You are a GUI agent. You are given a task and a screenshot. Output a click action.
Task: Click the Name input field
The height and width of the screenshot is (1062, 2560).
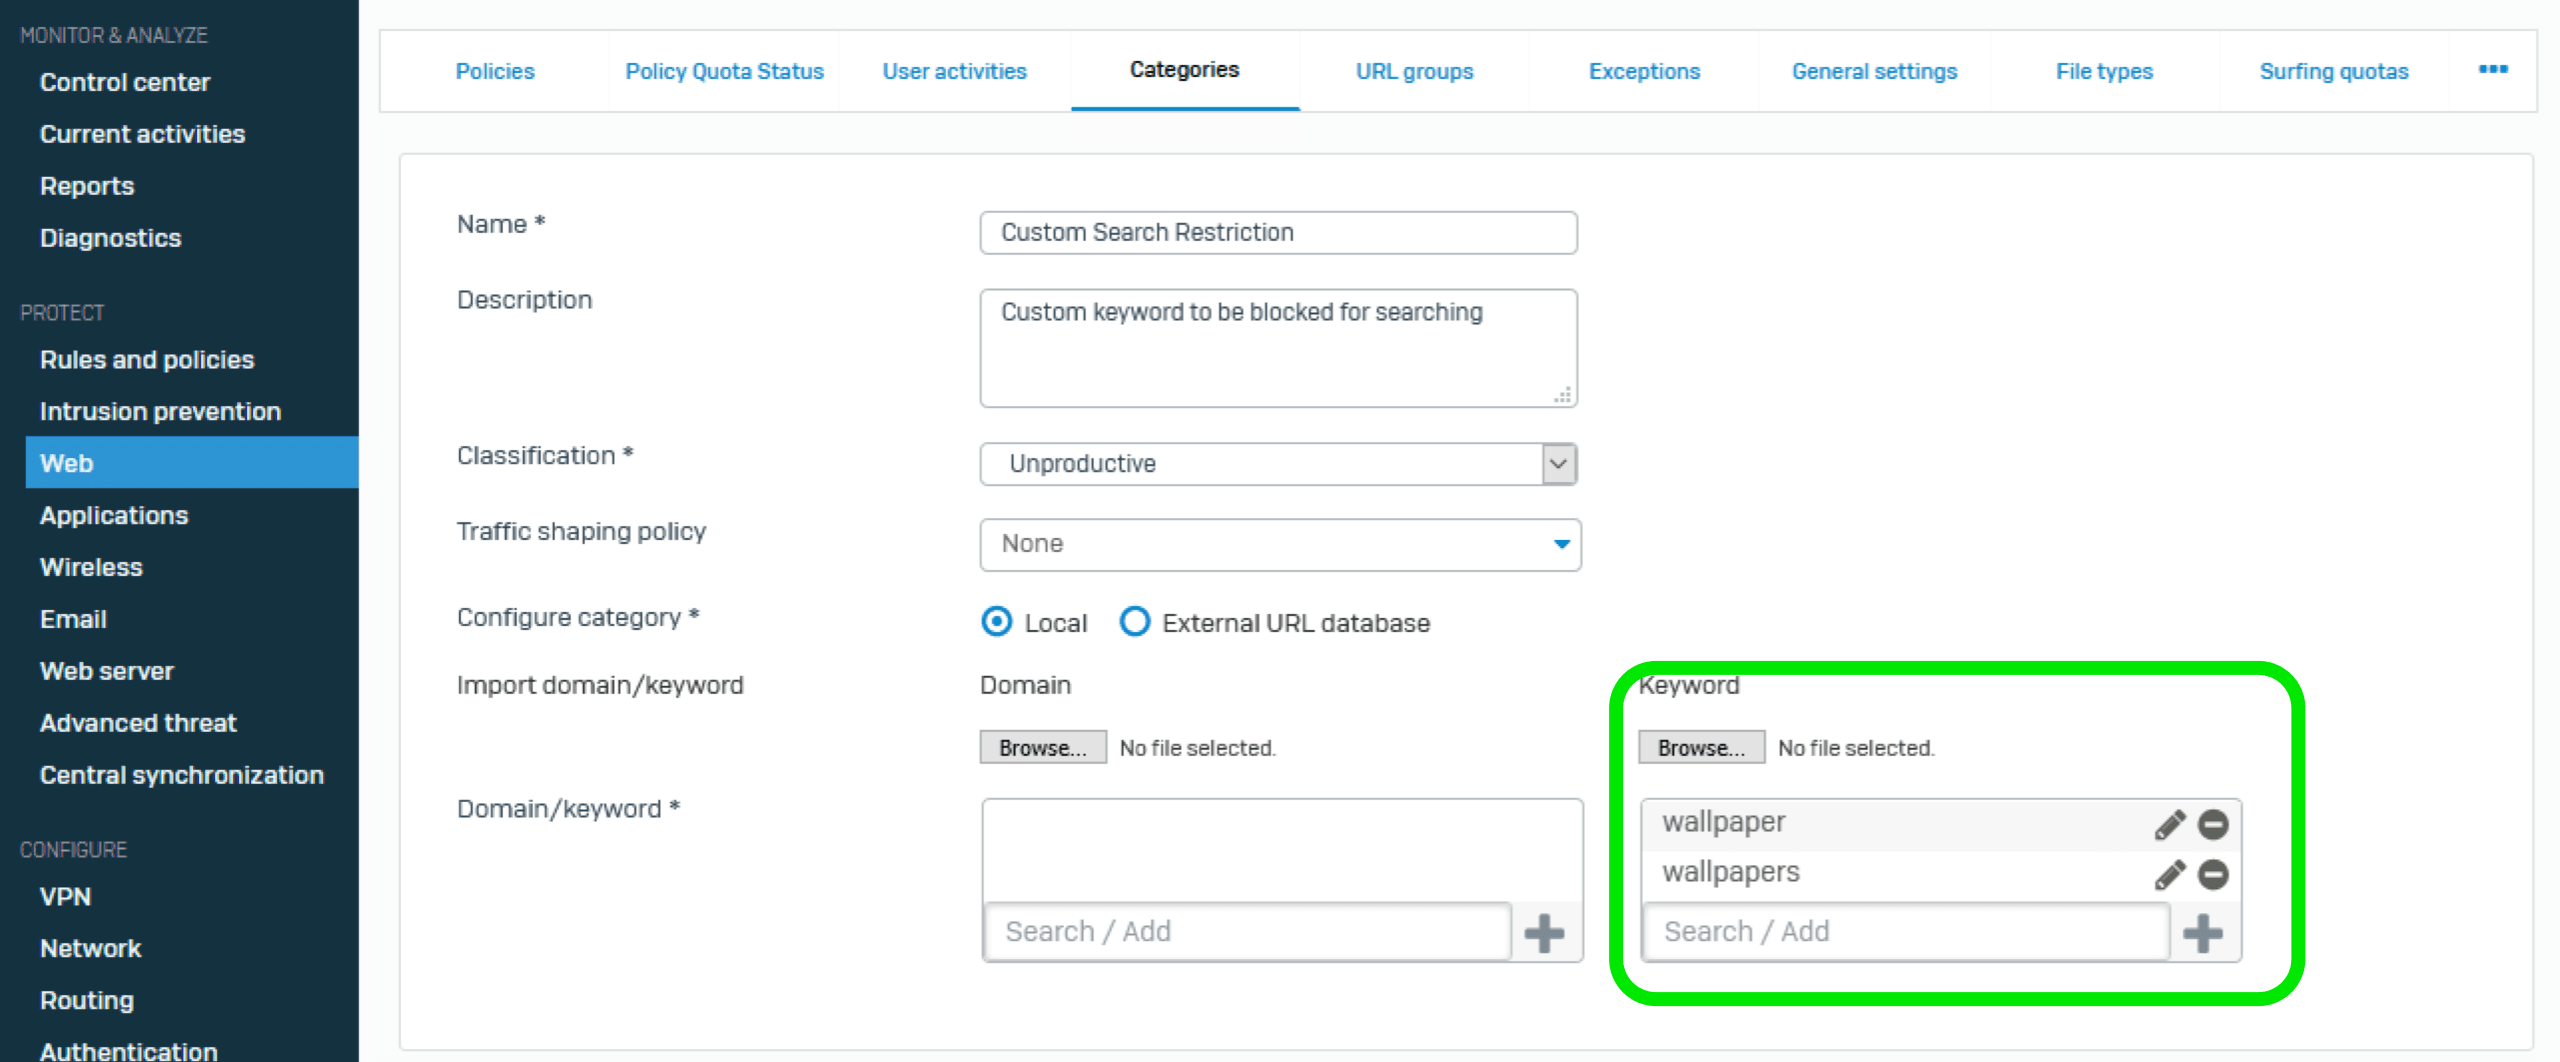1279,233
